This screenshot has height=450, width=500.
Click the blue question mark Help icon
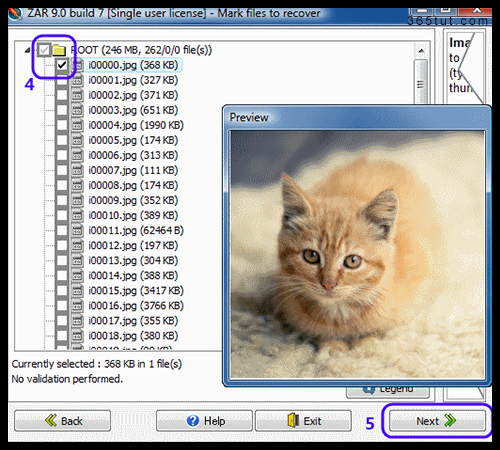click(193, 421)
